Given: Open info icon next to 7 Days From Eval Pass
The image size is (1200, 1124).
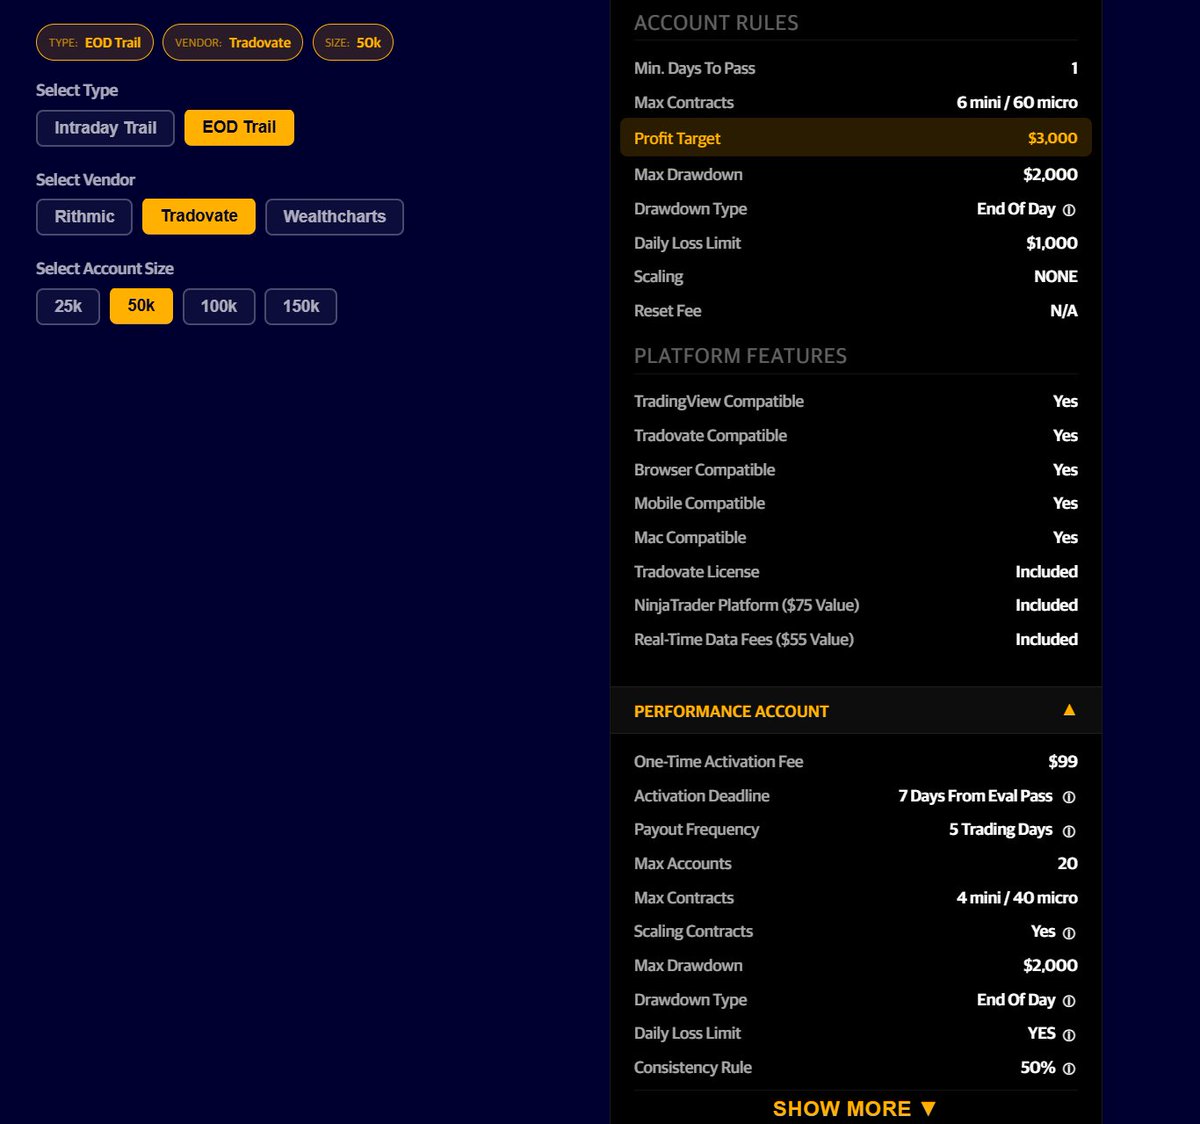Looking at the screenshot, I should click(x=1069, y=797).
